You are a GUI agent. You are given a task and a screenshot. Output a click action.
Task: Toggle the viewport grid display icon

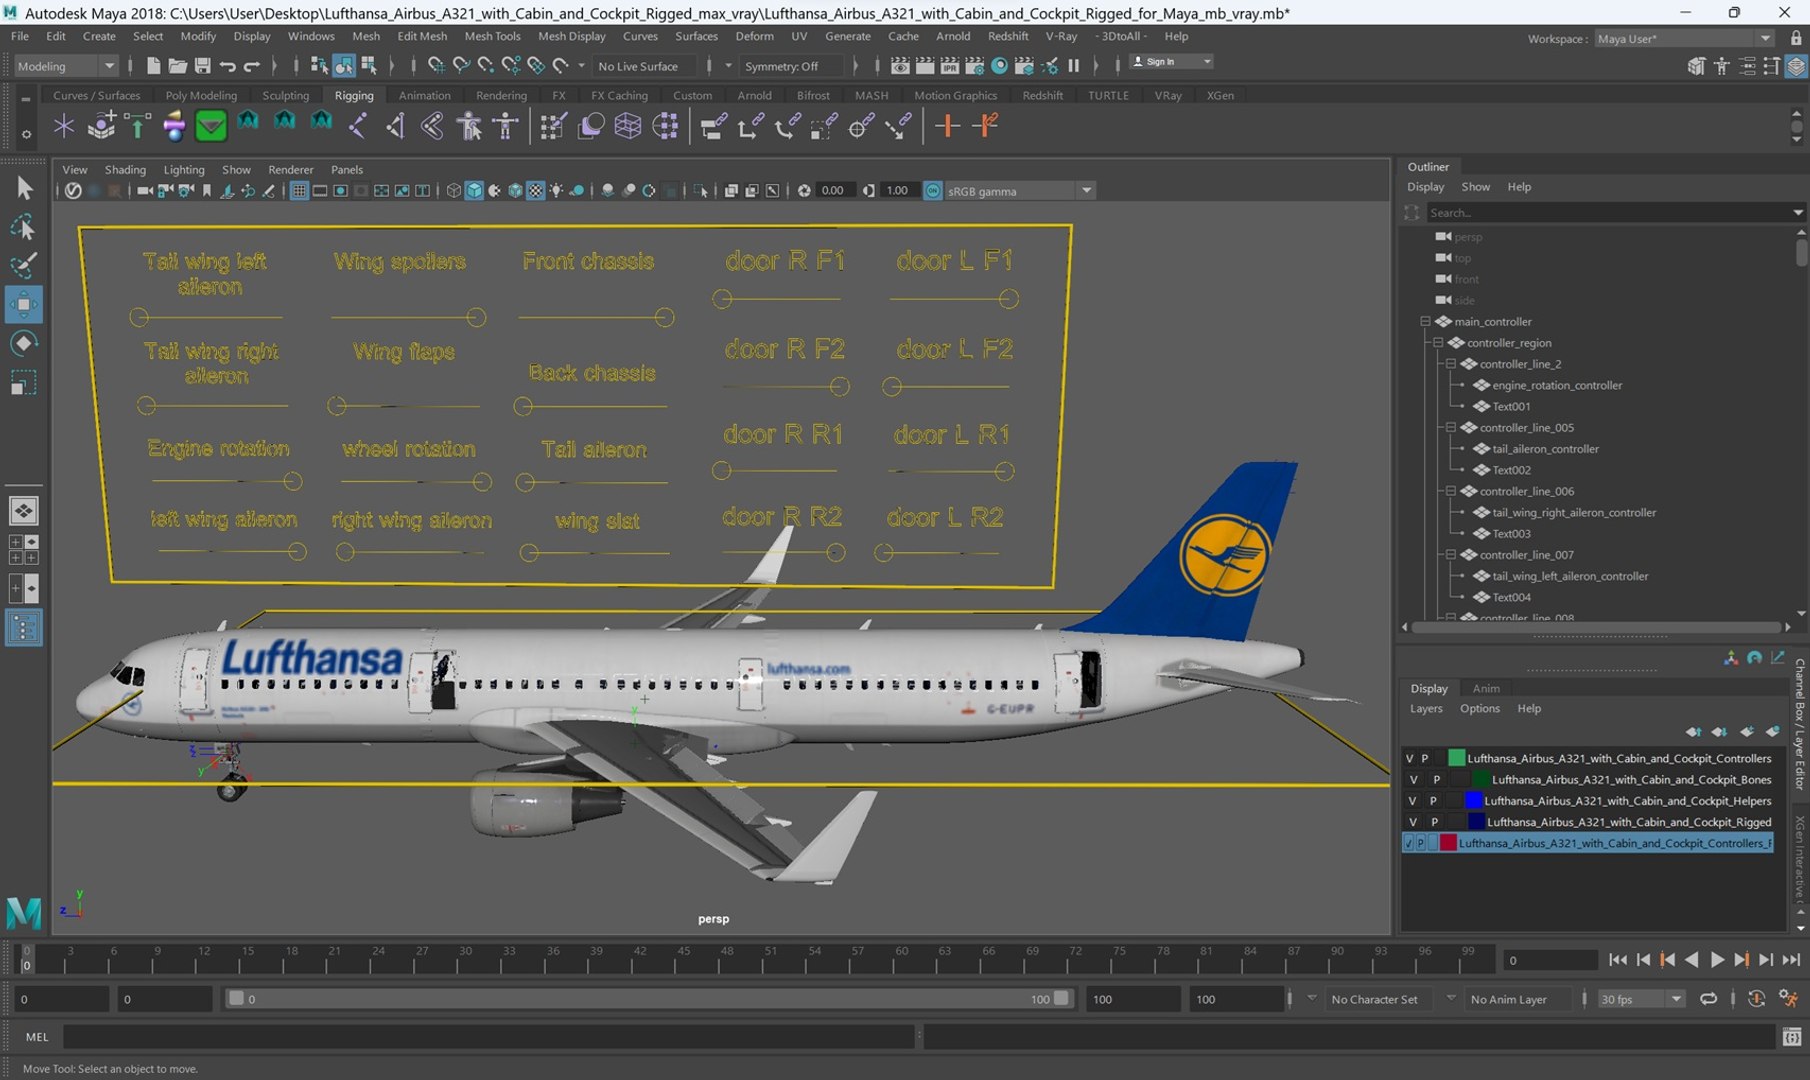click(x=298, y=190)
